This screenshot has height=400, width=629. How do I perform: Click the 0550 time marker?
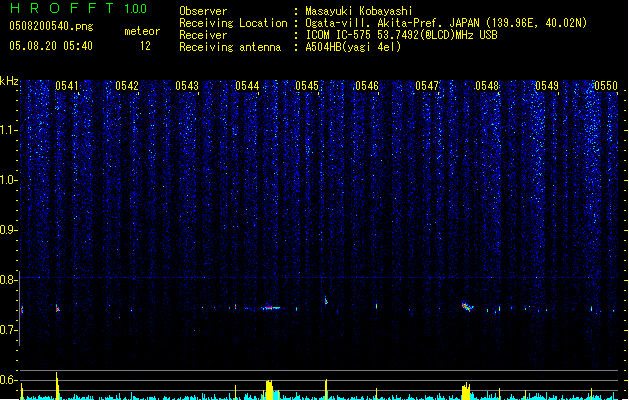606,86
